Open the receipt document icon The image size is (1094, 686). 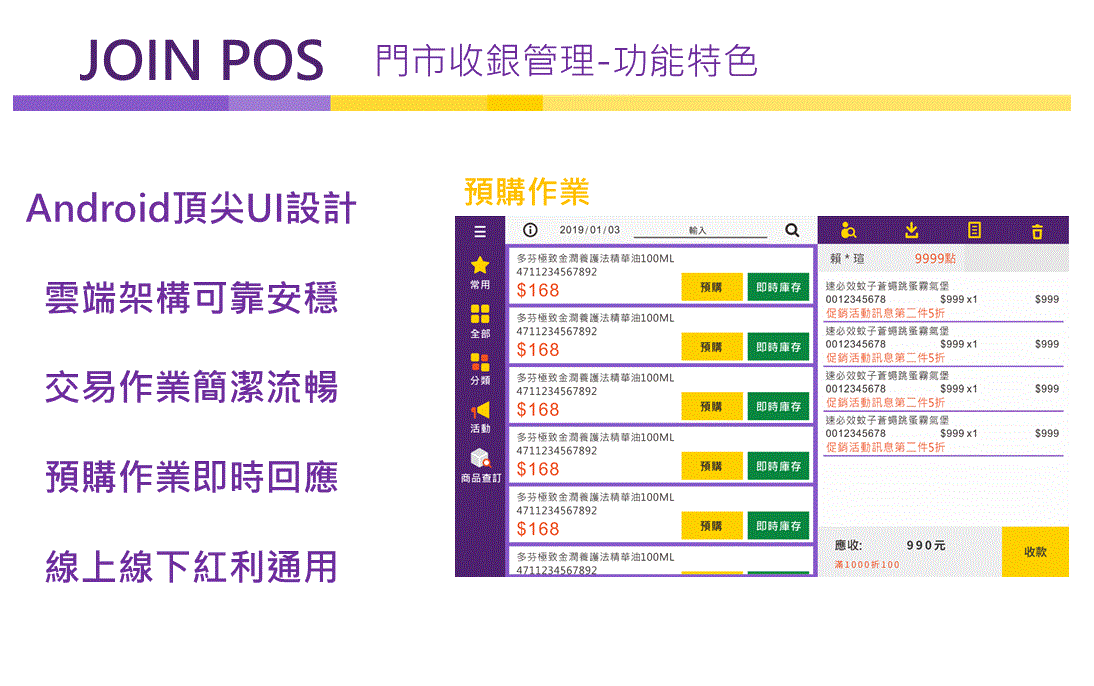pyautogui.click(x=974, y=231)
